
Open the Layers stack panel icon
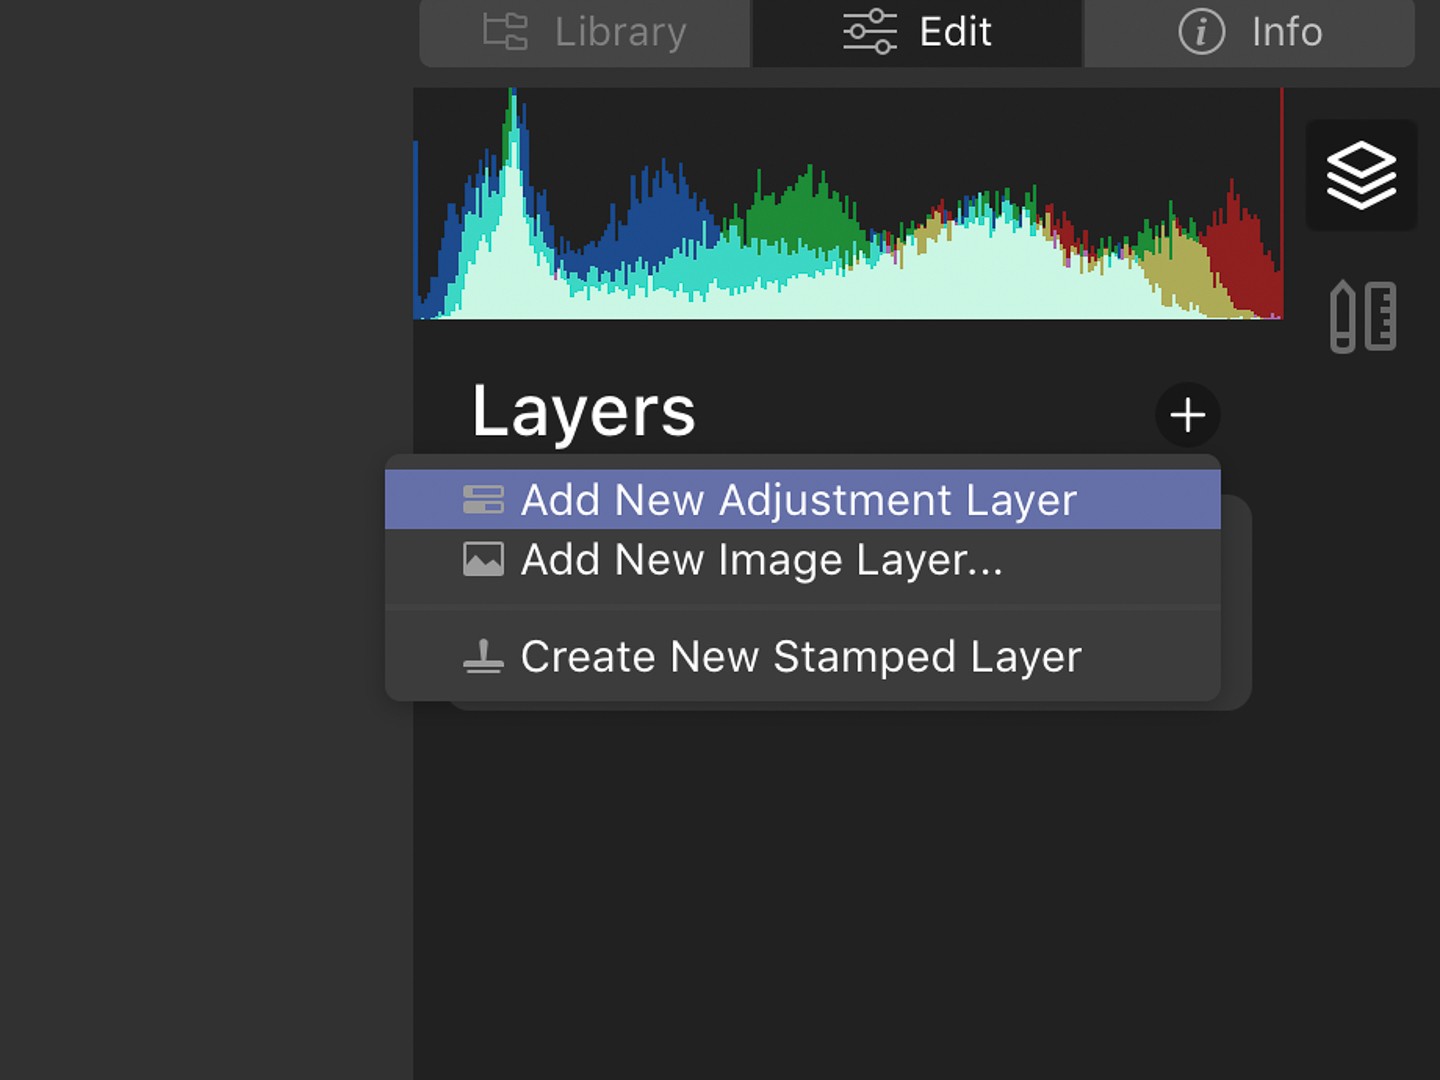coord(1361,175)
